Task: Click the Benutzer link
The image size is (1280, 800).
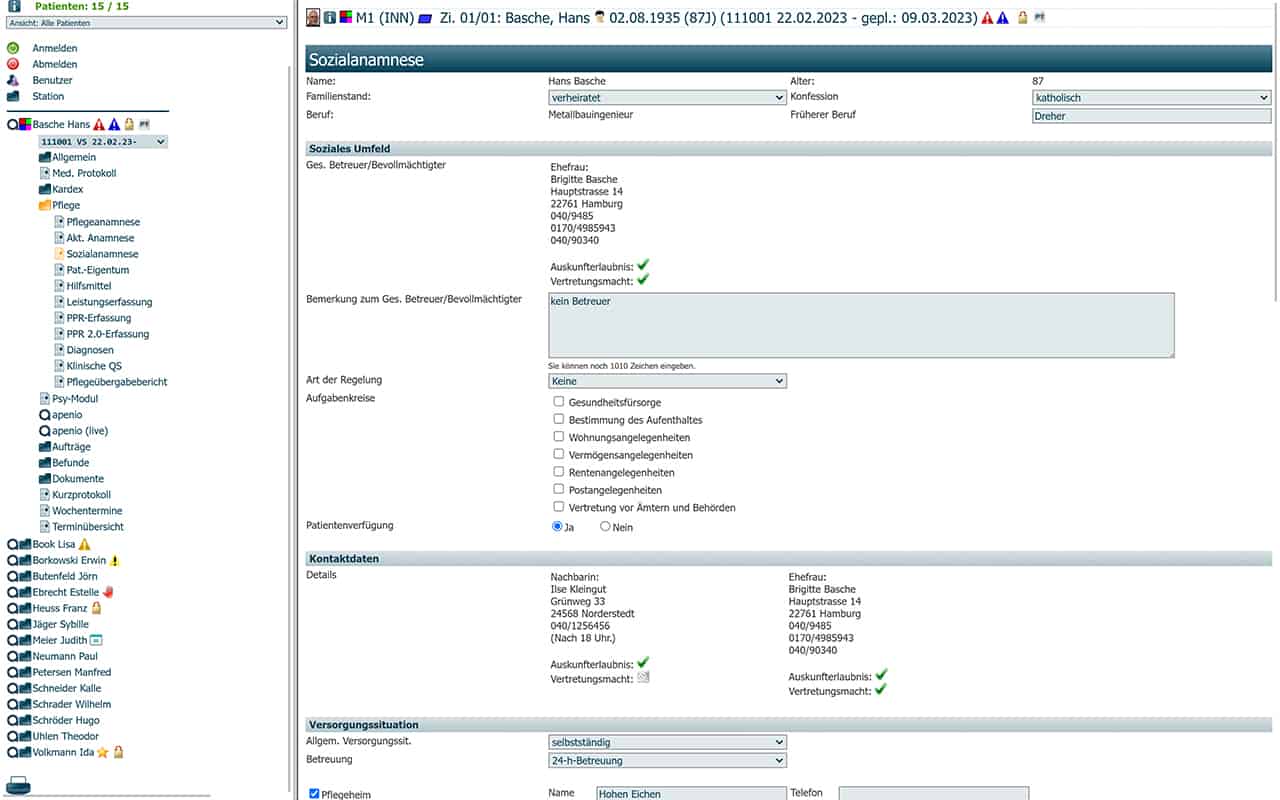Action: pos(52,80)
